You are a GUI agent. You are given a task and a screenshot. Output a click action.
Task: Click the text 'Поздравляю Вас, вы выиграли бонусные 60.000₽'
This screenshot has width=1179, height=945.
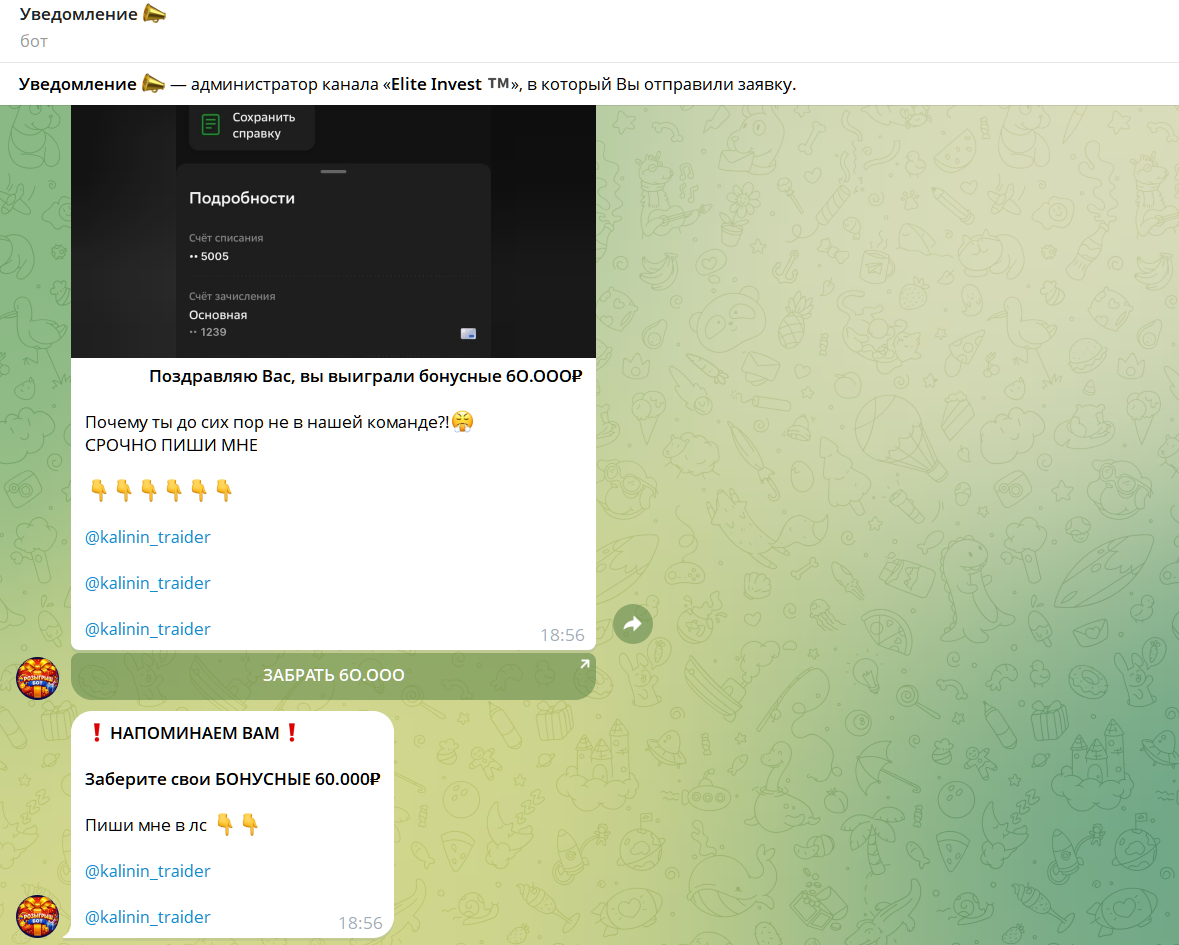(x=365, y=376)
